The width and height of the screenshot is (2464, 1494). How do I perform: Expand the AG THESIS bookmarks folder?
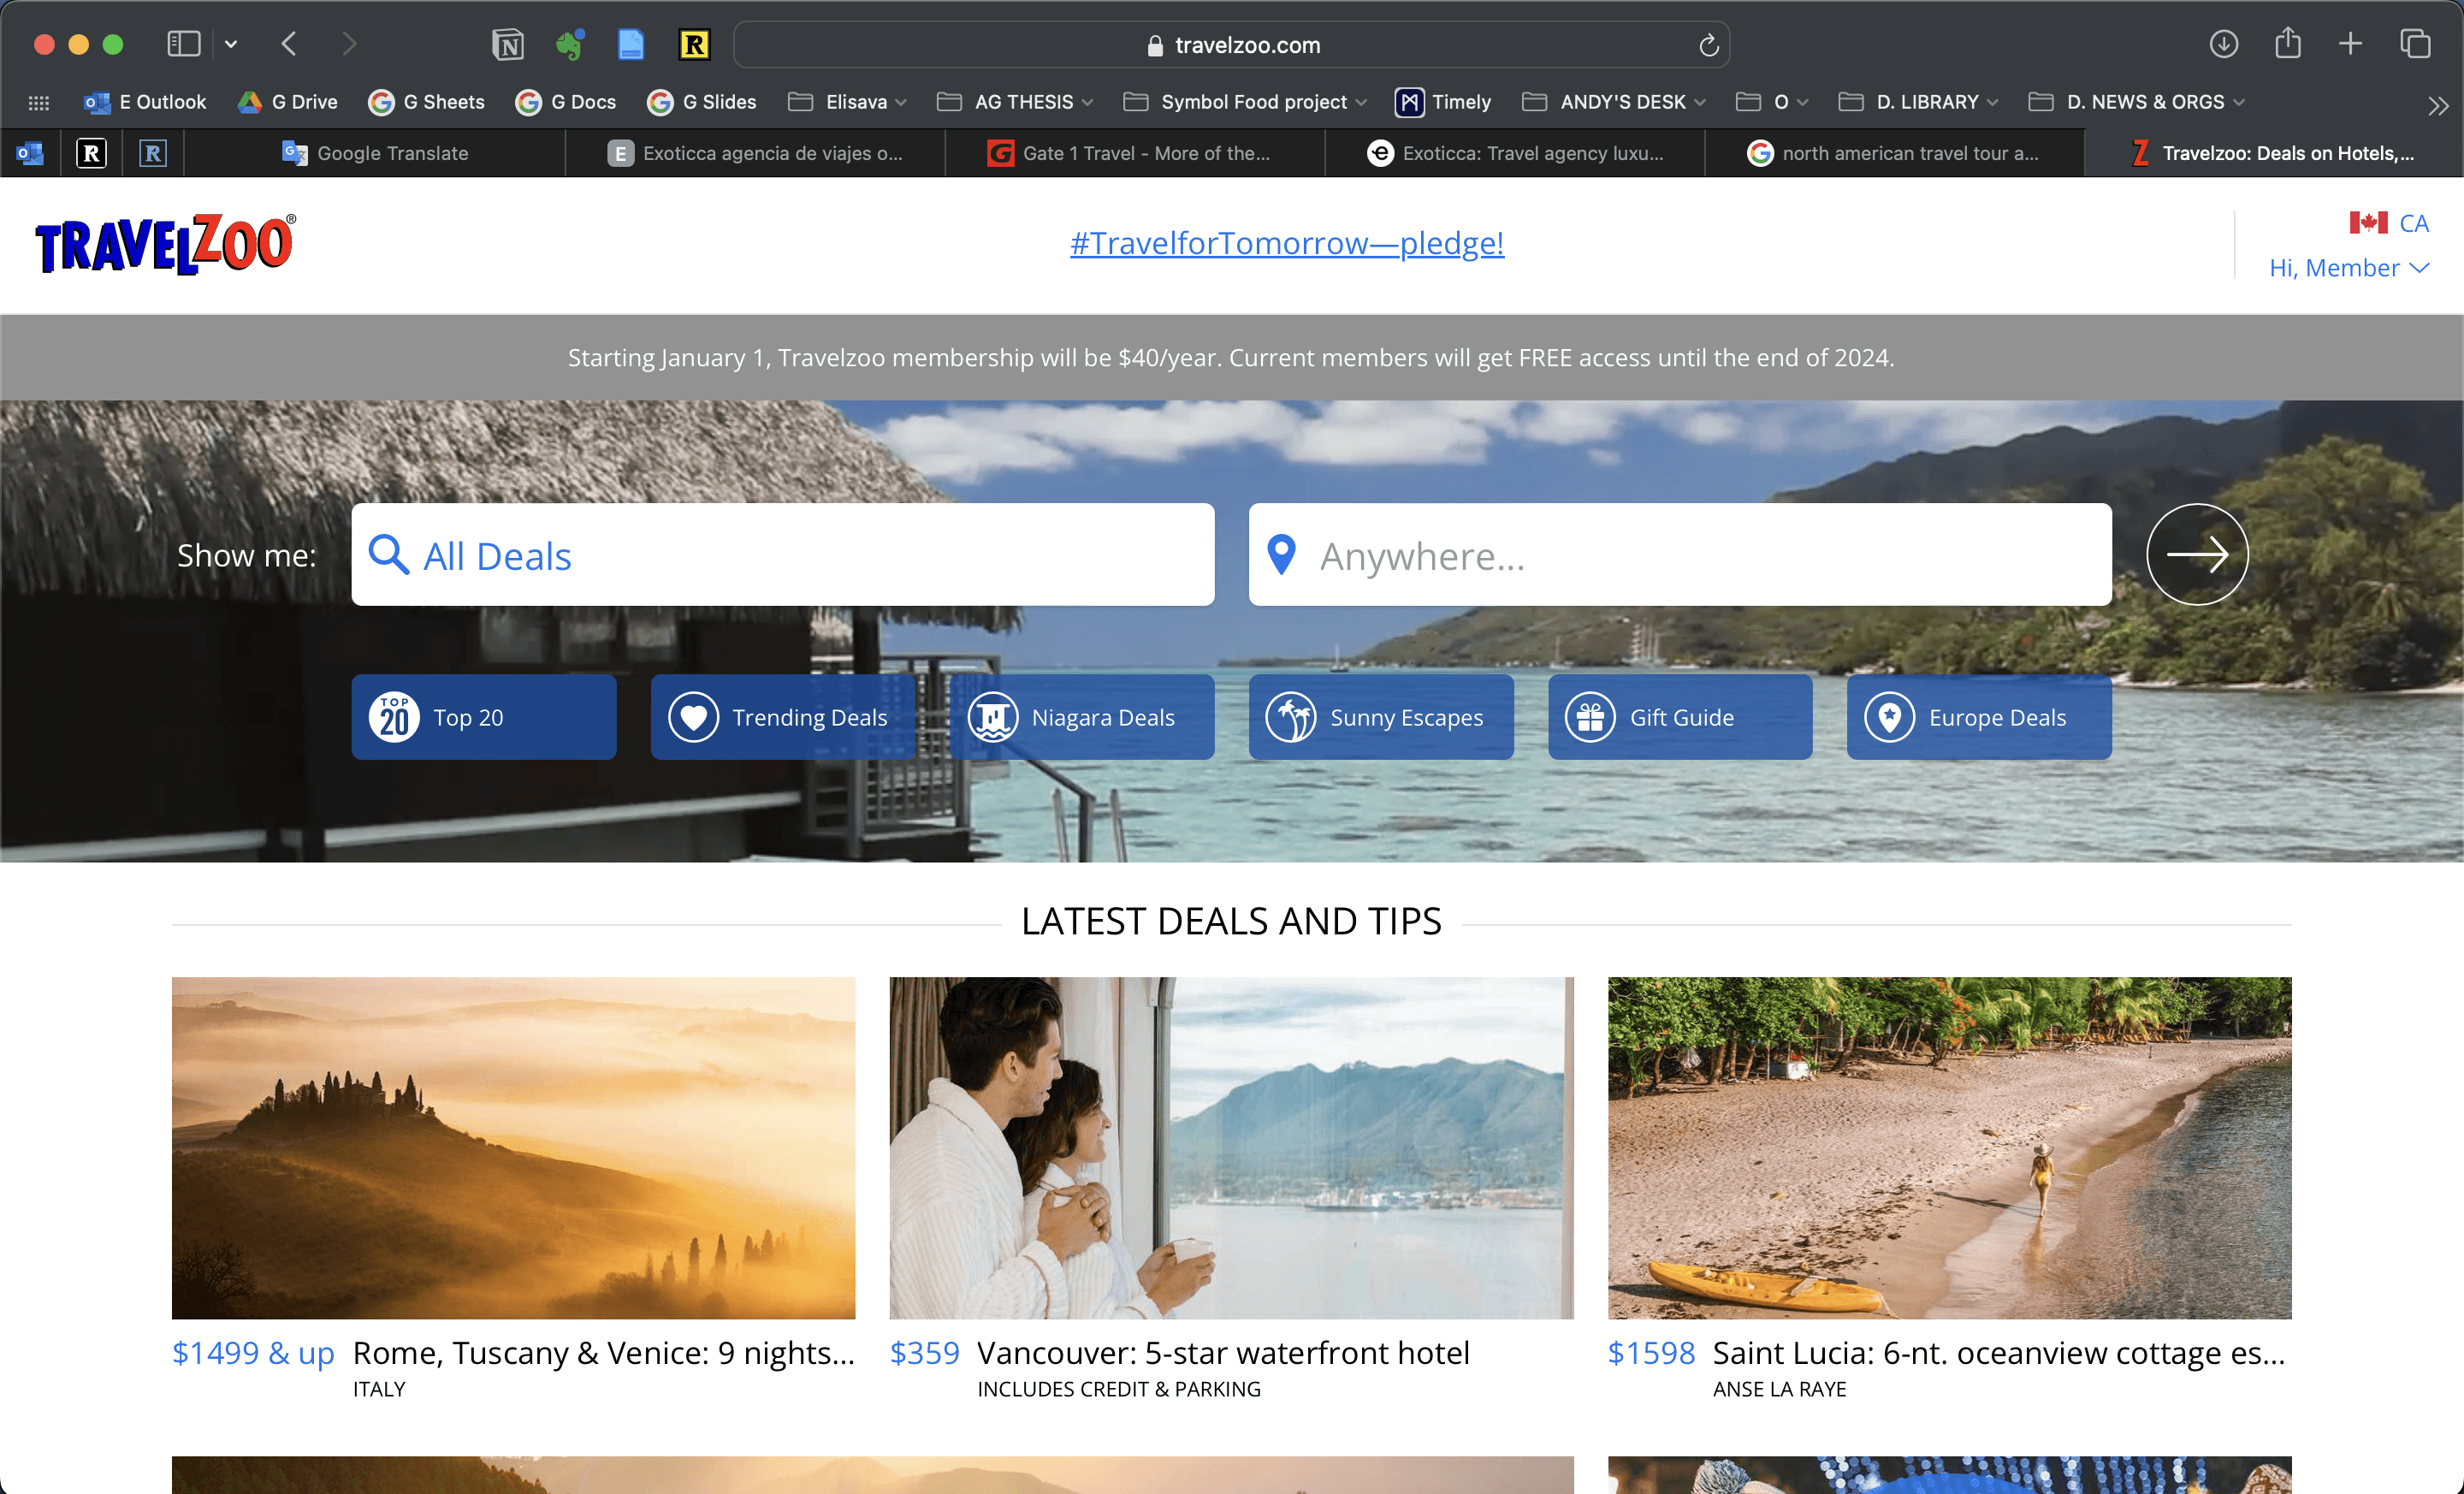(x=1015, y=102)
